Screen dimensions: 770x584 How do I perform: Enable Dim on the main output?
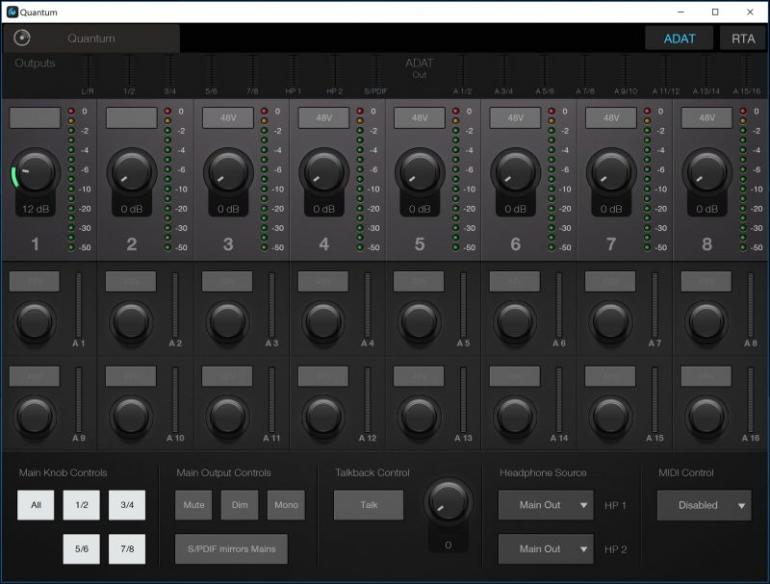click(240, 505)
